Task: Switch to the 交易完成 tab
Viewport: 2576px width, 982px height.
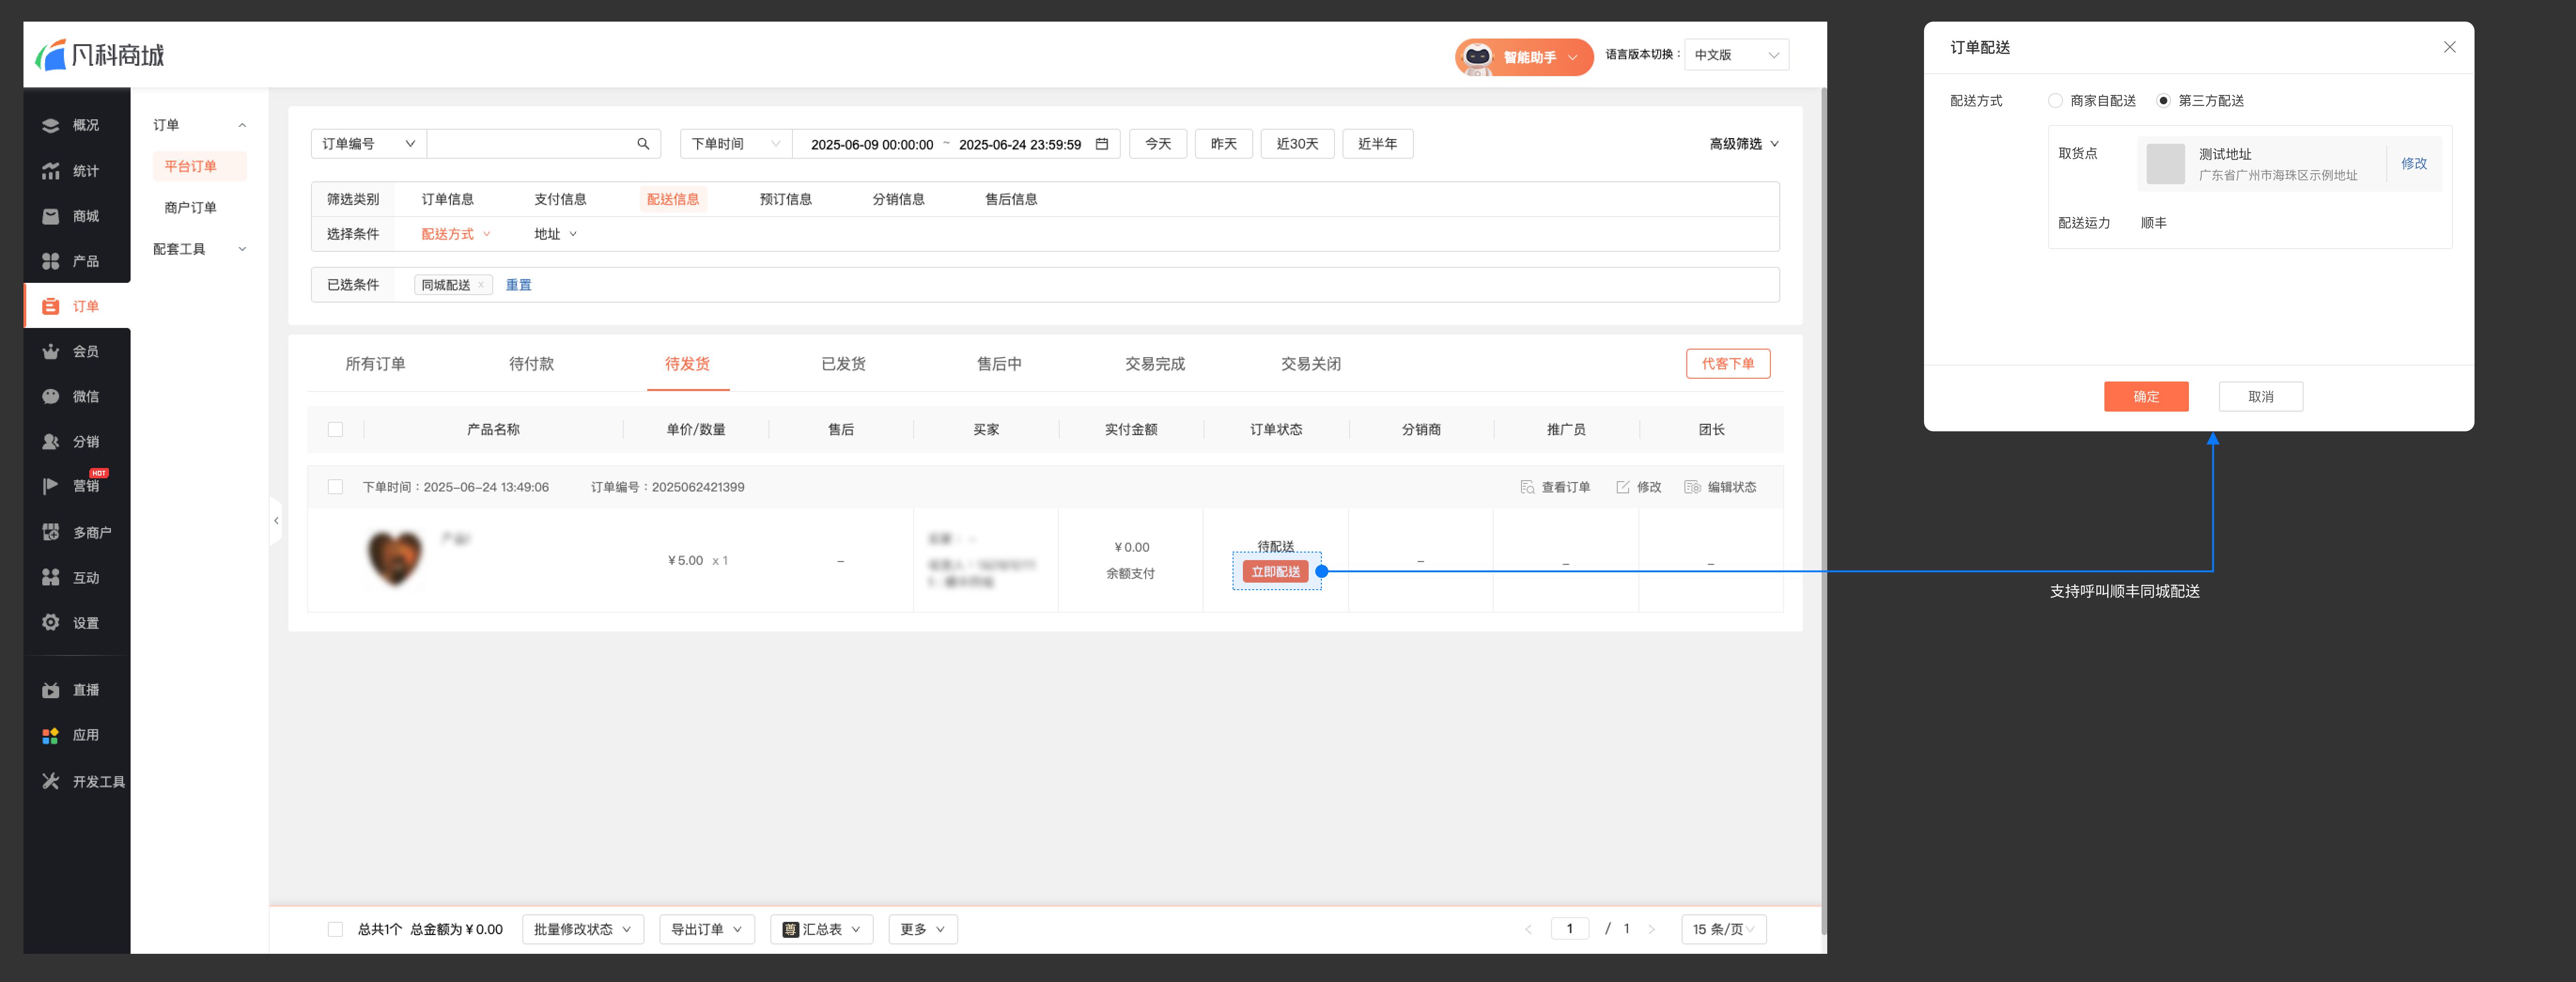Action: tap(1155, 364)
